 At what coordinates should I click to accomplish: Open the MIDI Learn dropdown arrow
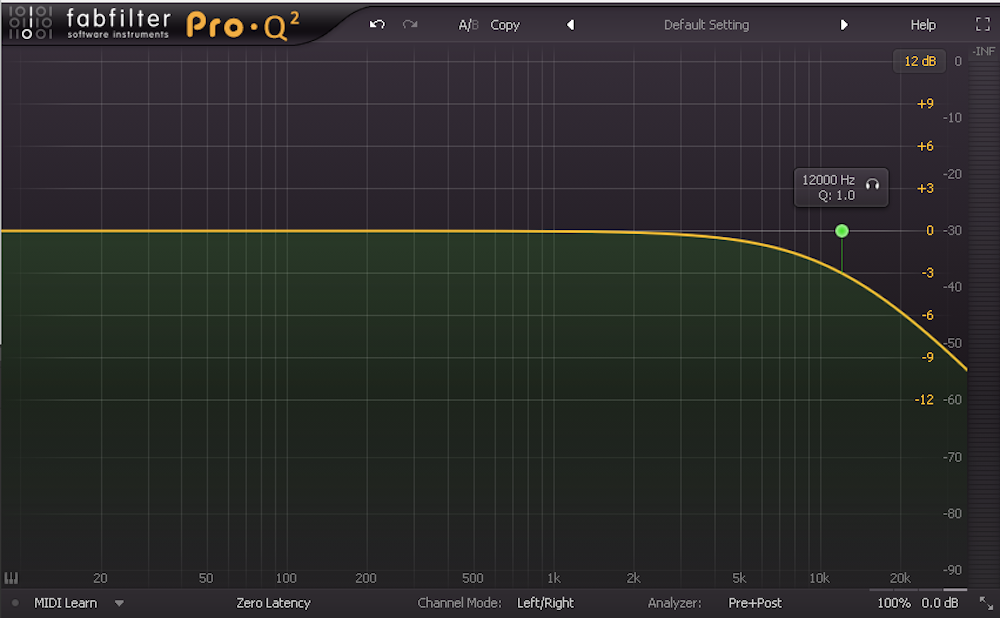click(x=119, y=603)
